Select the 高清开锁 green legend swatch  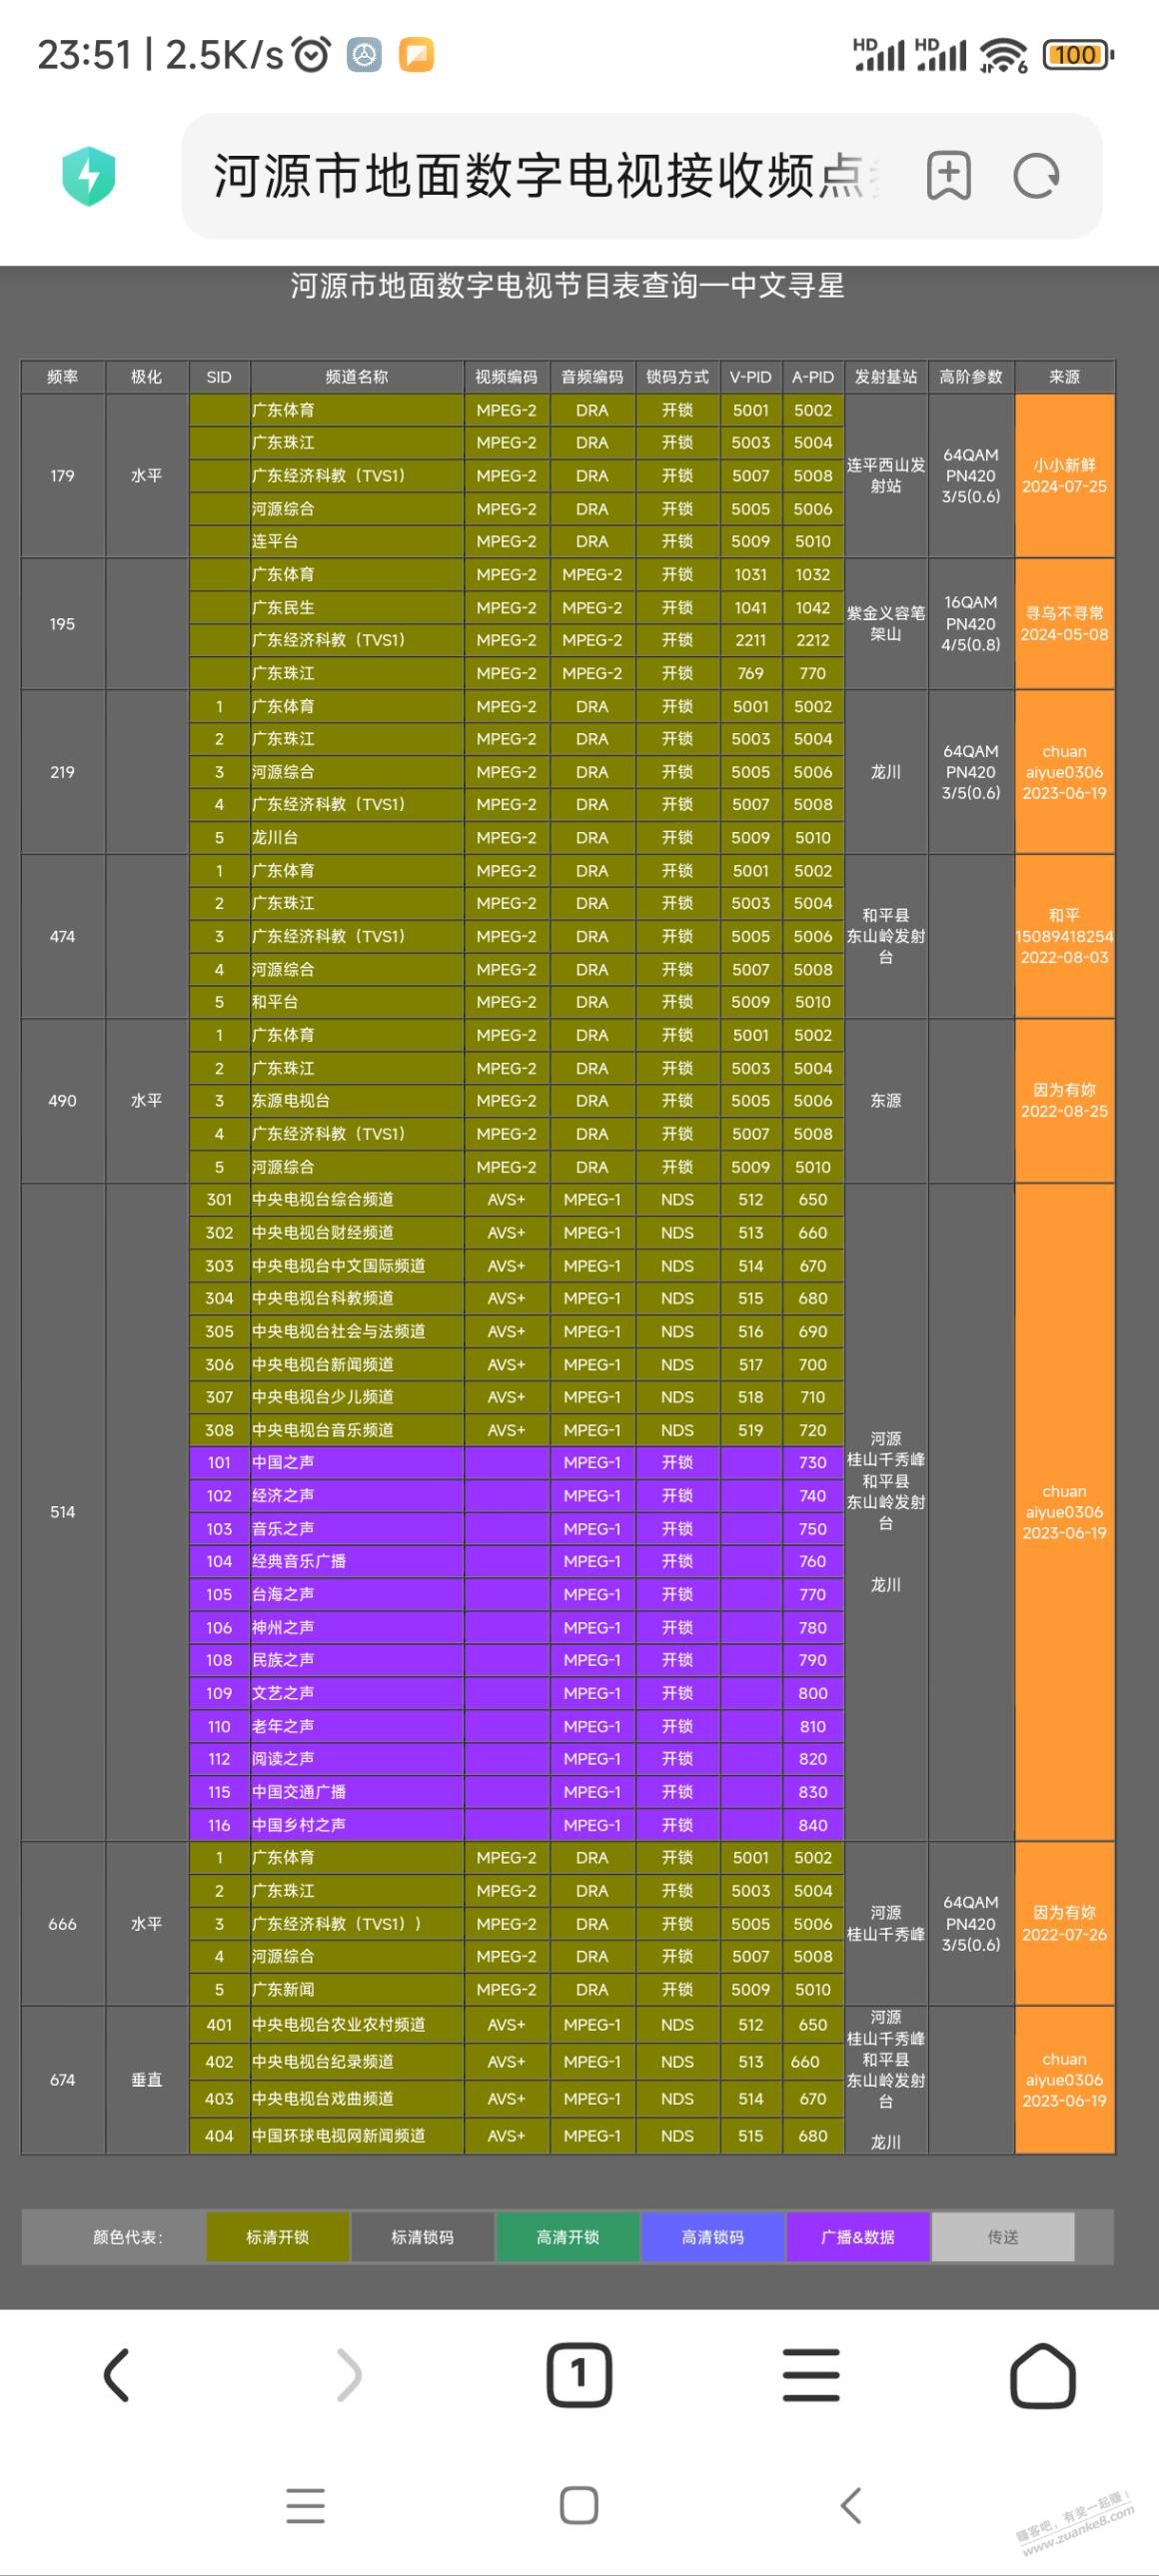(x=568, y=2237)
